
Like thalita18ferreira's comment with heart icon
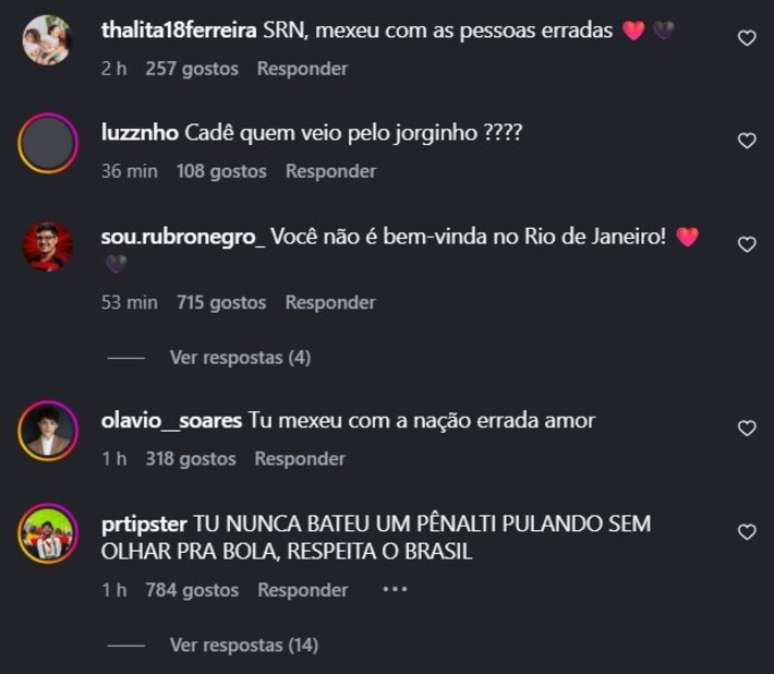pyautogui.click(x=747, y=38)
